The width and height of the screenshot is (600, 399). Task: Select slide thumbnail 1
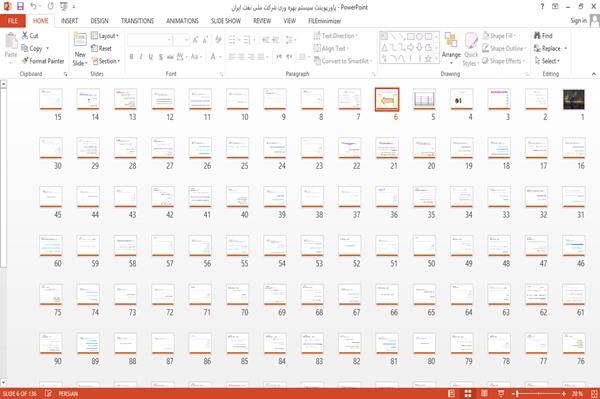[574, 99]
